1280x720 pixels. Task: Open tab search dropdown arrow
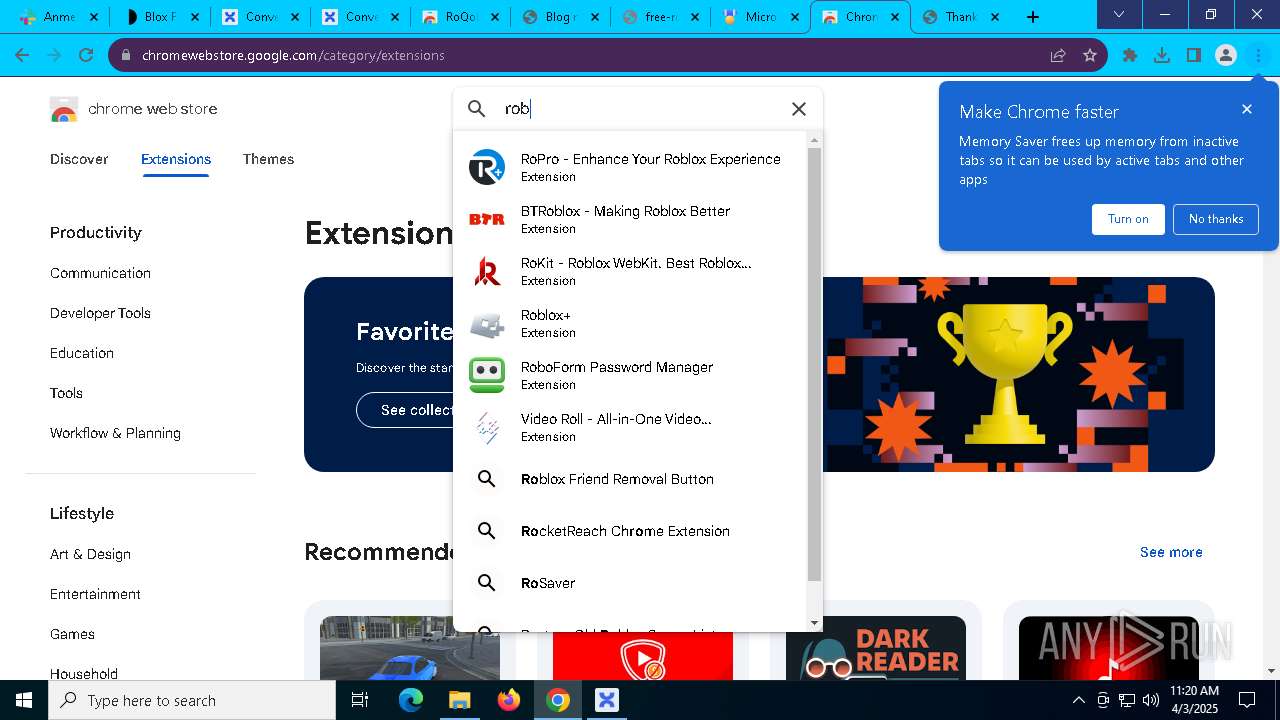point(1119,15)
